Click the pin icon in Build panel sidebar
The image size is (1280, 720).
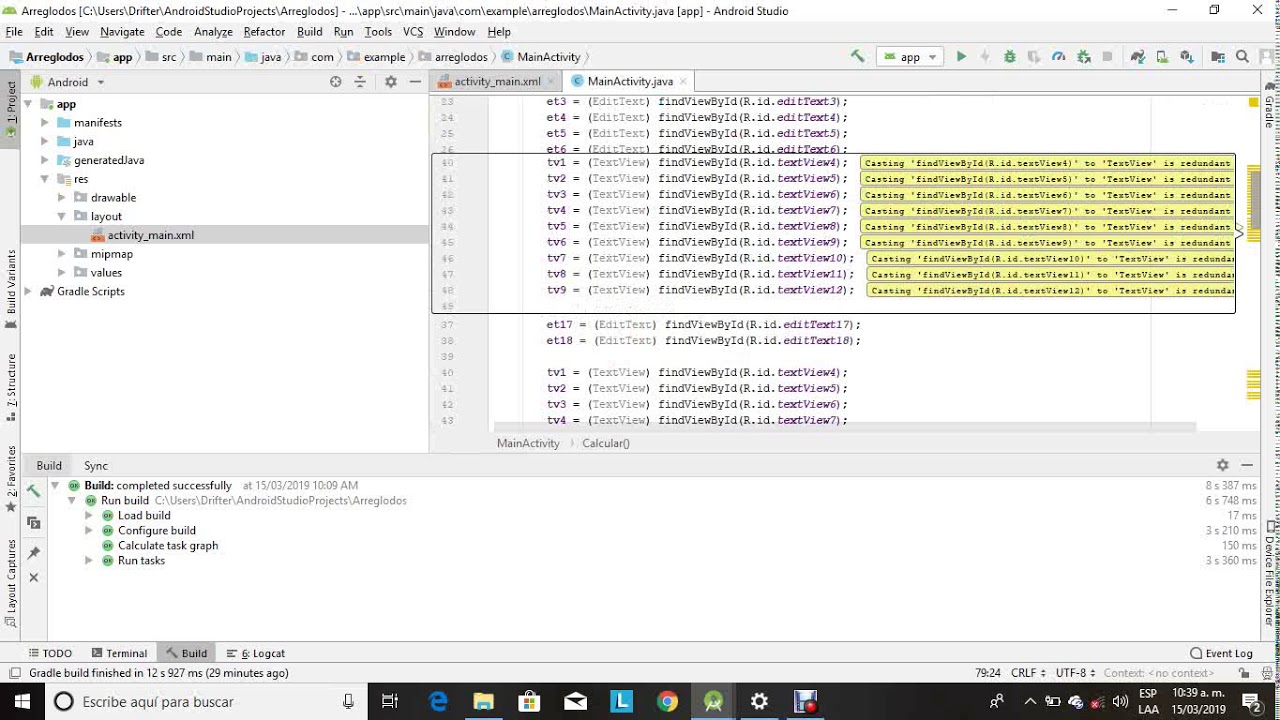33,552
